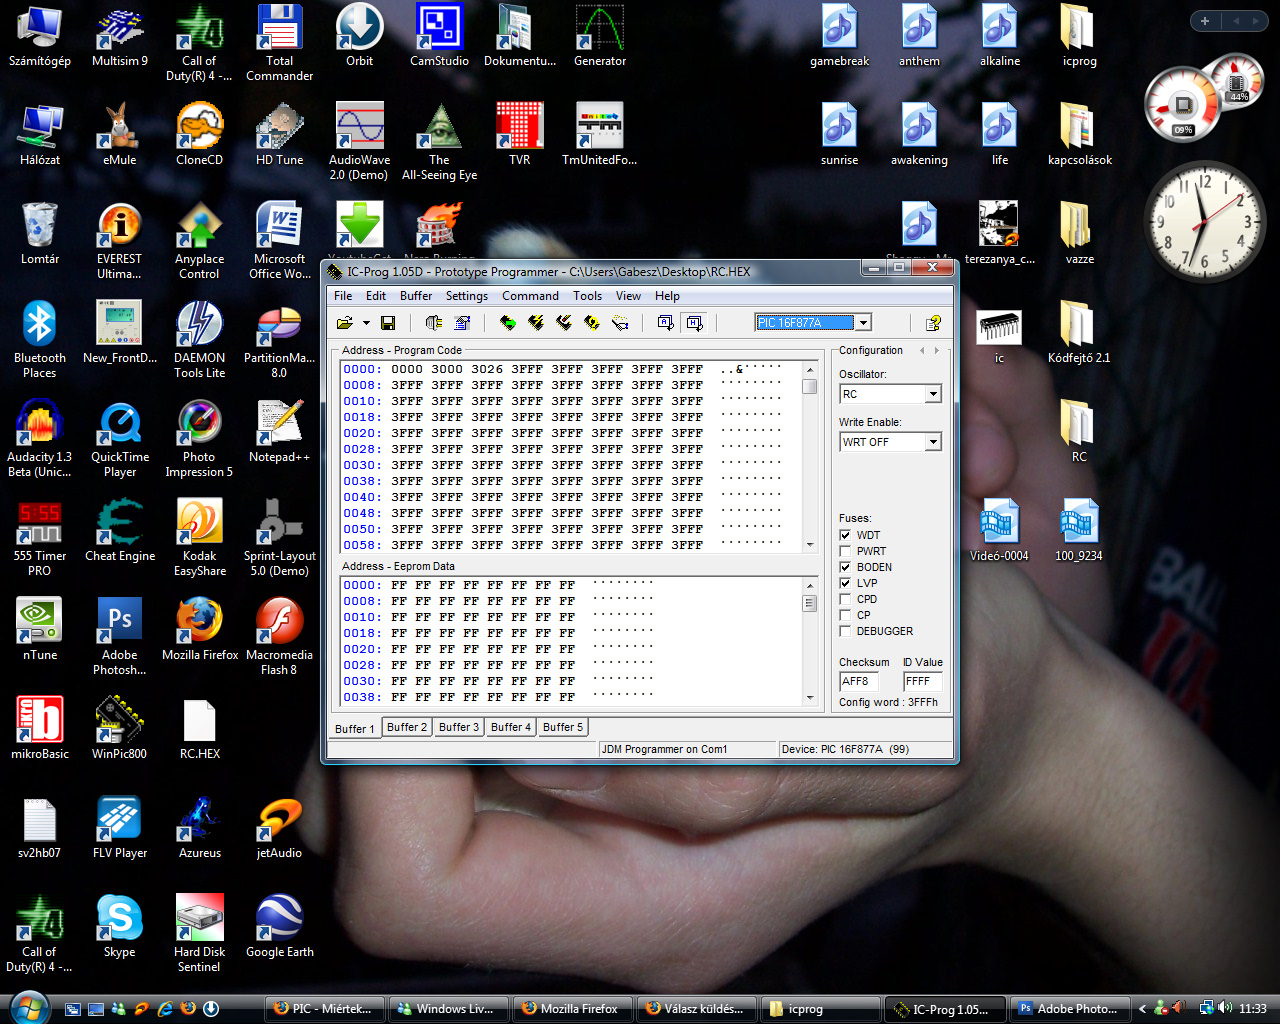
Task: Open the Google Earth desktop icon
Action: click(x=279, y=927)
